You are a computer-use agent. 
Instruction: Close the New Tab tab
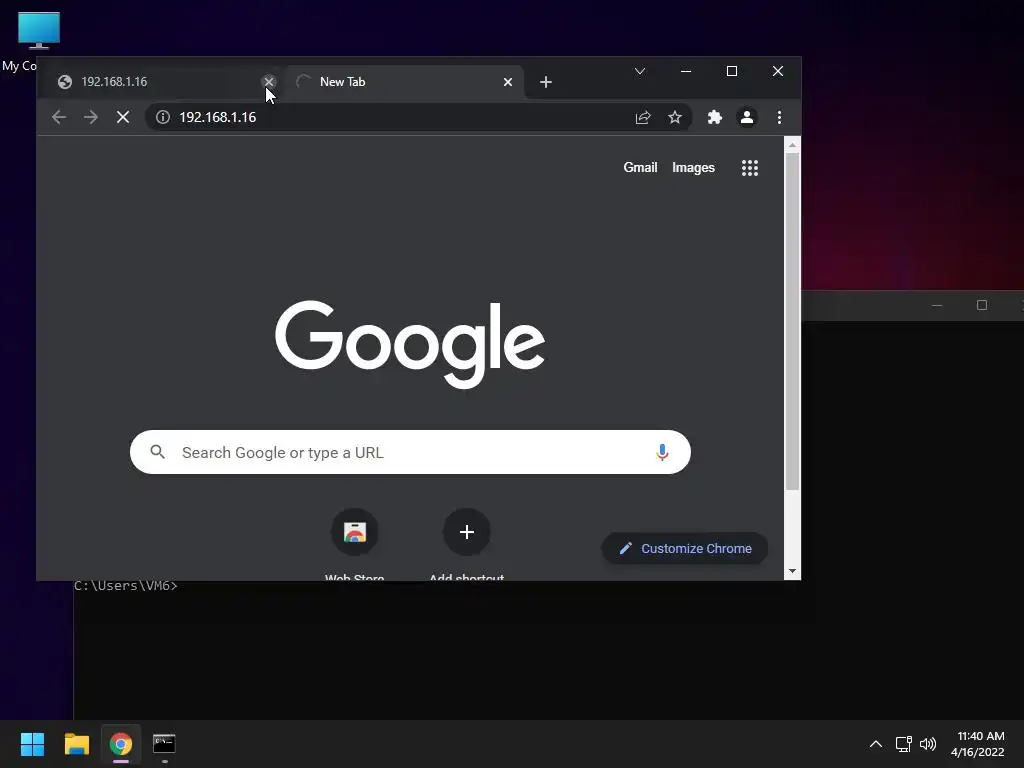(507, 82)
